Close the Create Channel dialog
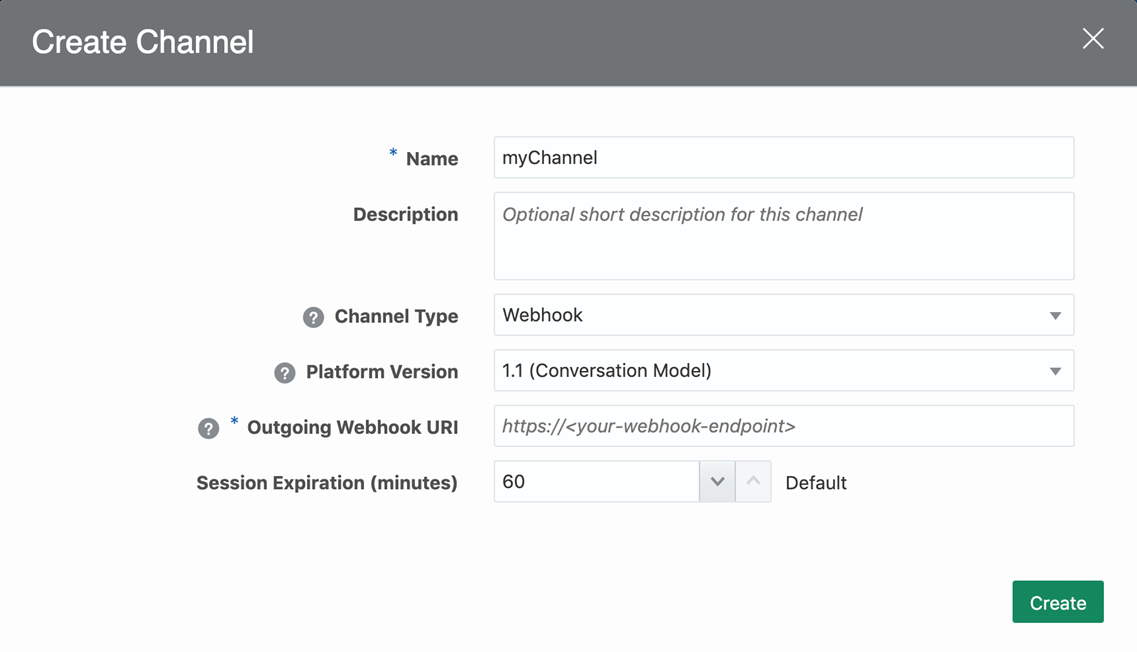The width and height of the screenshot is (1137, 652). (x=1092, y=39)
